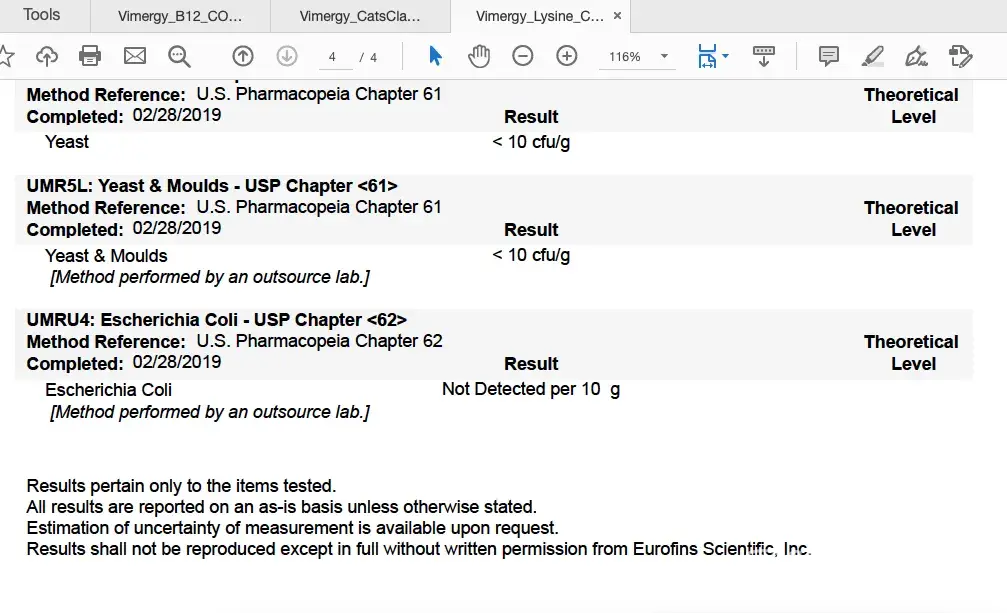Screen dimensions: 1007x613
Task: Pick the Highlight text tool
Action: point(872,56)
